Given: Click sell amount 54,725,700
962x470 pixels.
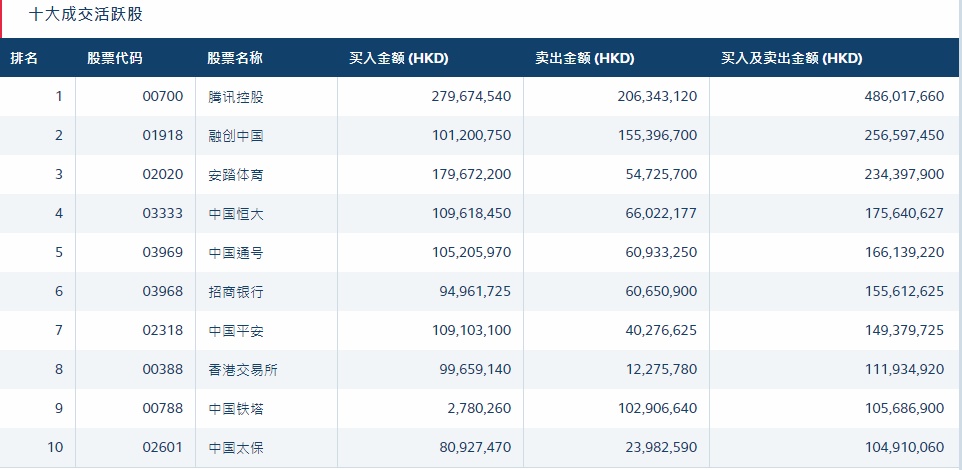Looking at the screenshot, I should pos(661,174).
